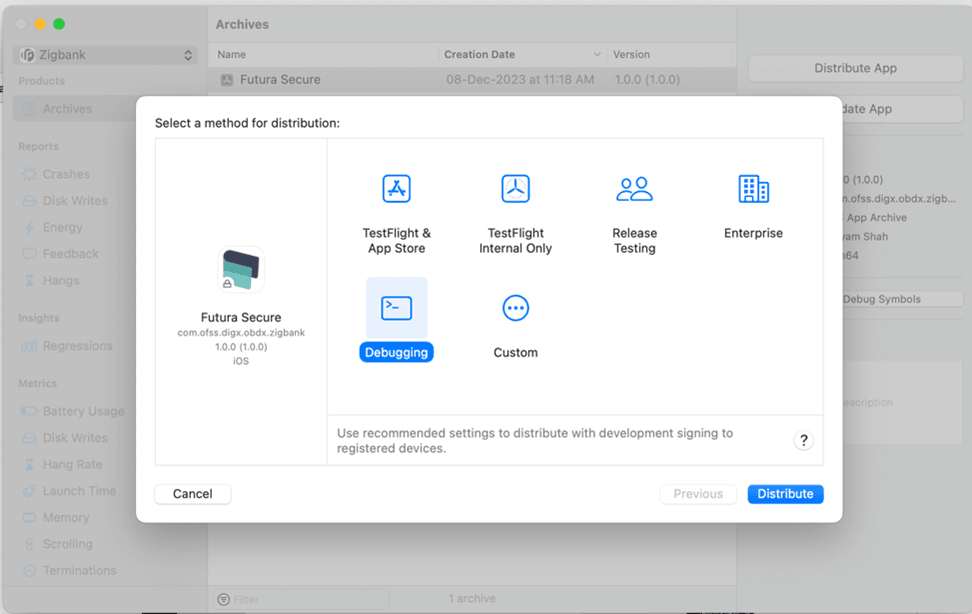Open the Zigbank project dropdown
The width and height of the screenshot is (972, 614).
[x=105, y=55]
